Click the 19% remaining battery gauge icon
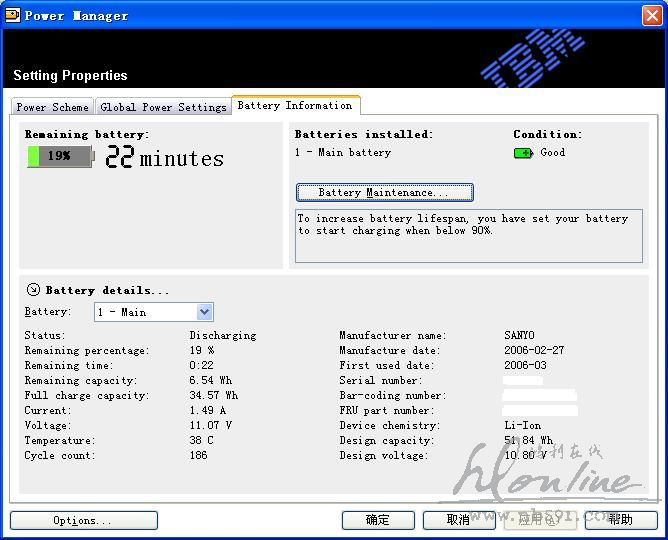 pyautogui.click(x=59, y=156)
